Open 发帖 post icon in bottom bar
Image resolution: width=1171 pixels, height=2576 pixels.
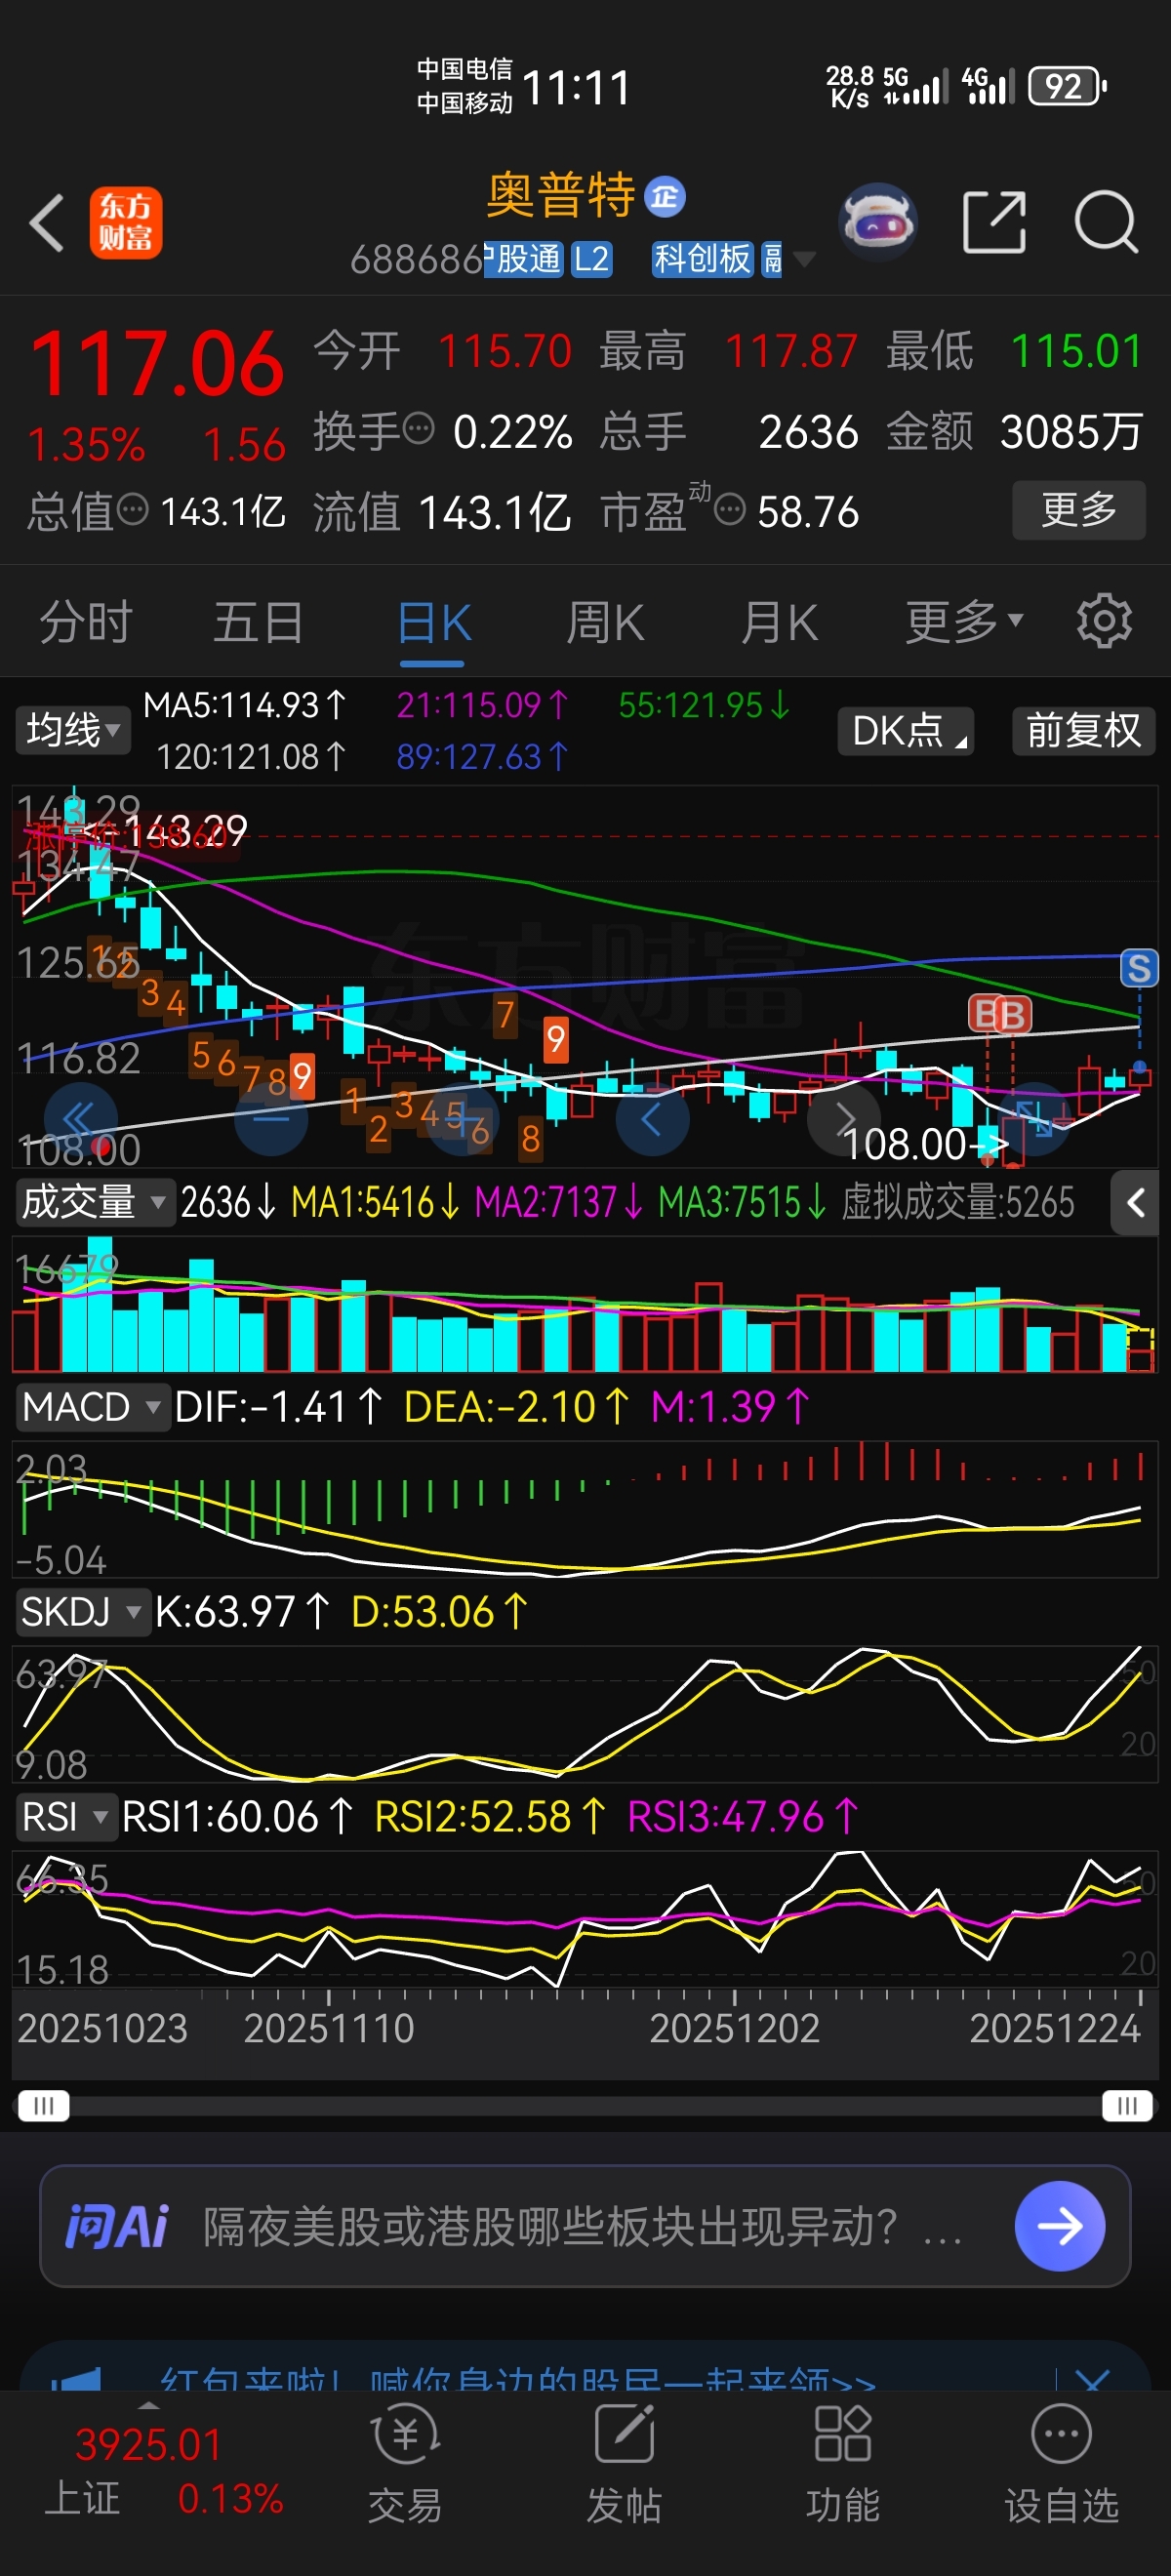coord(624,2463)
